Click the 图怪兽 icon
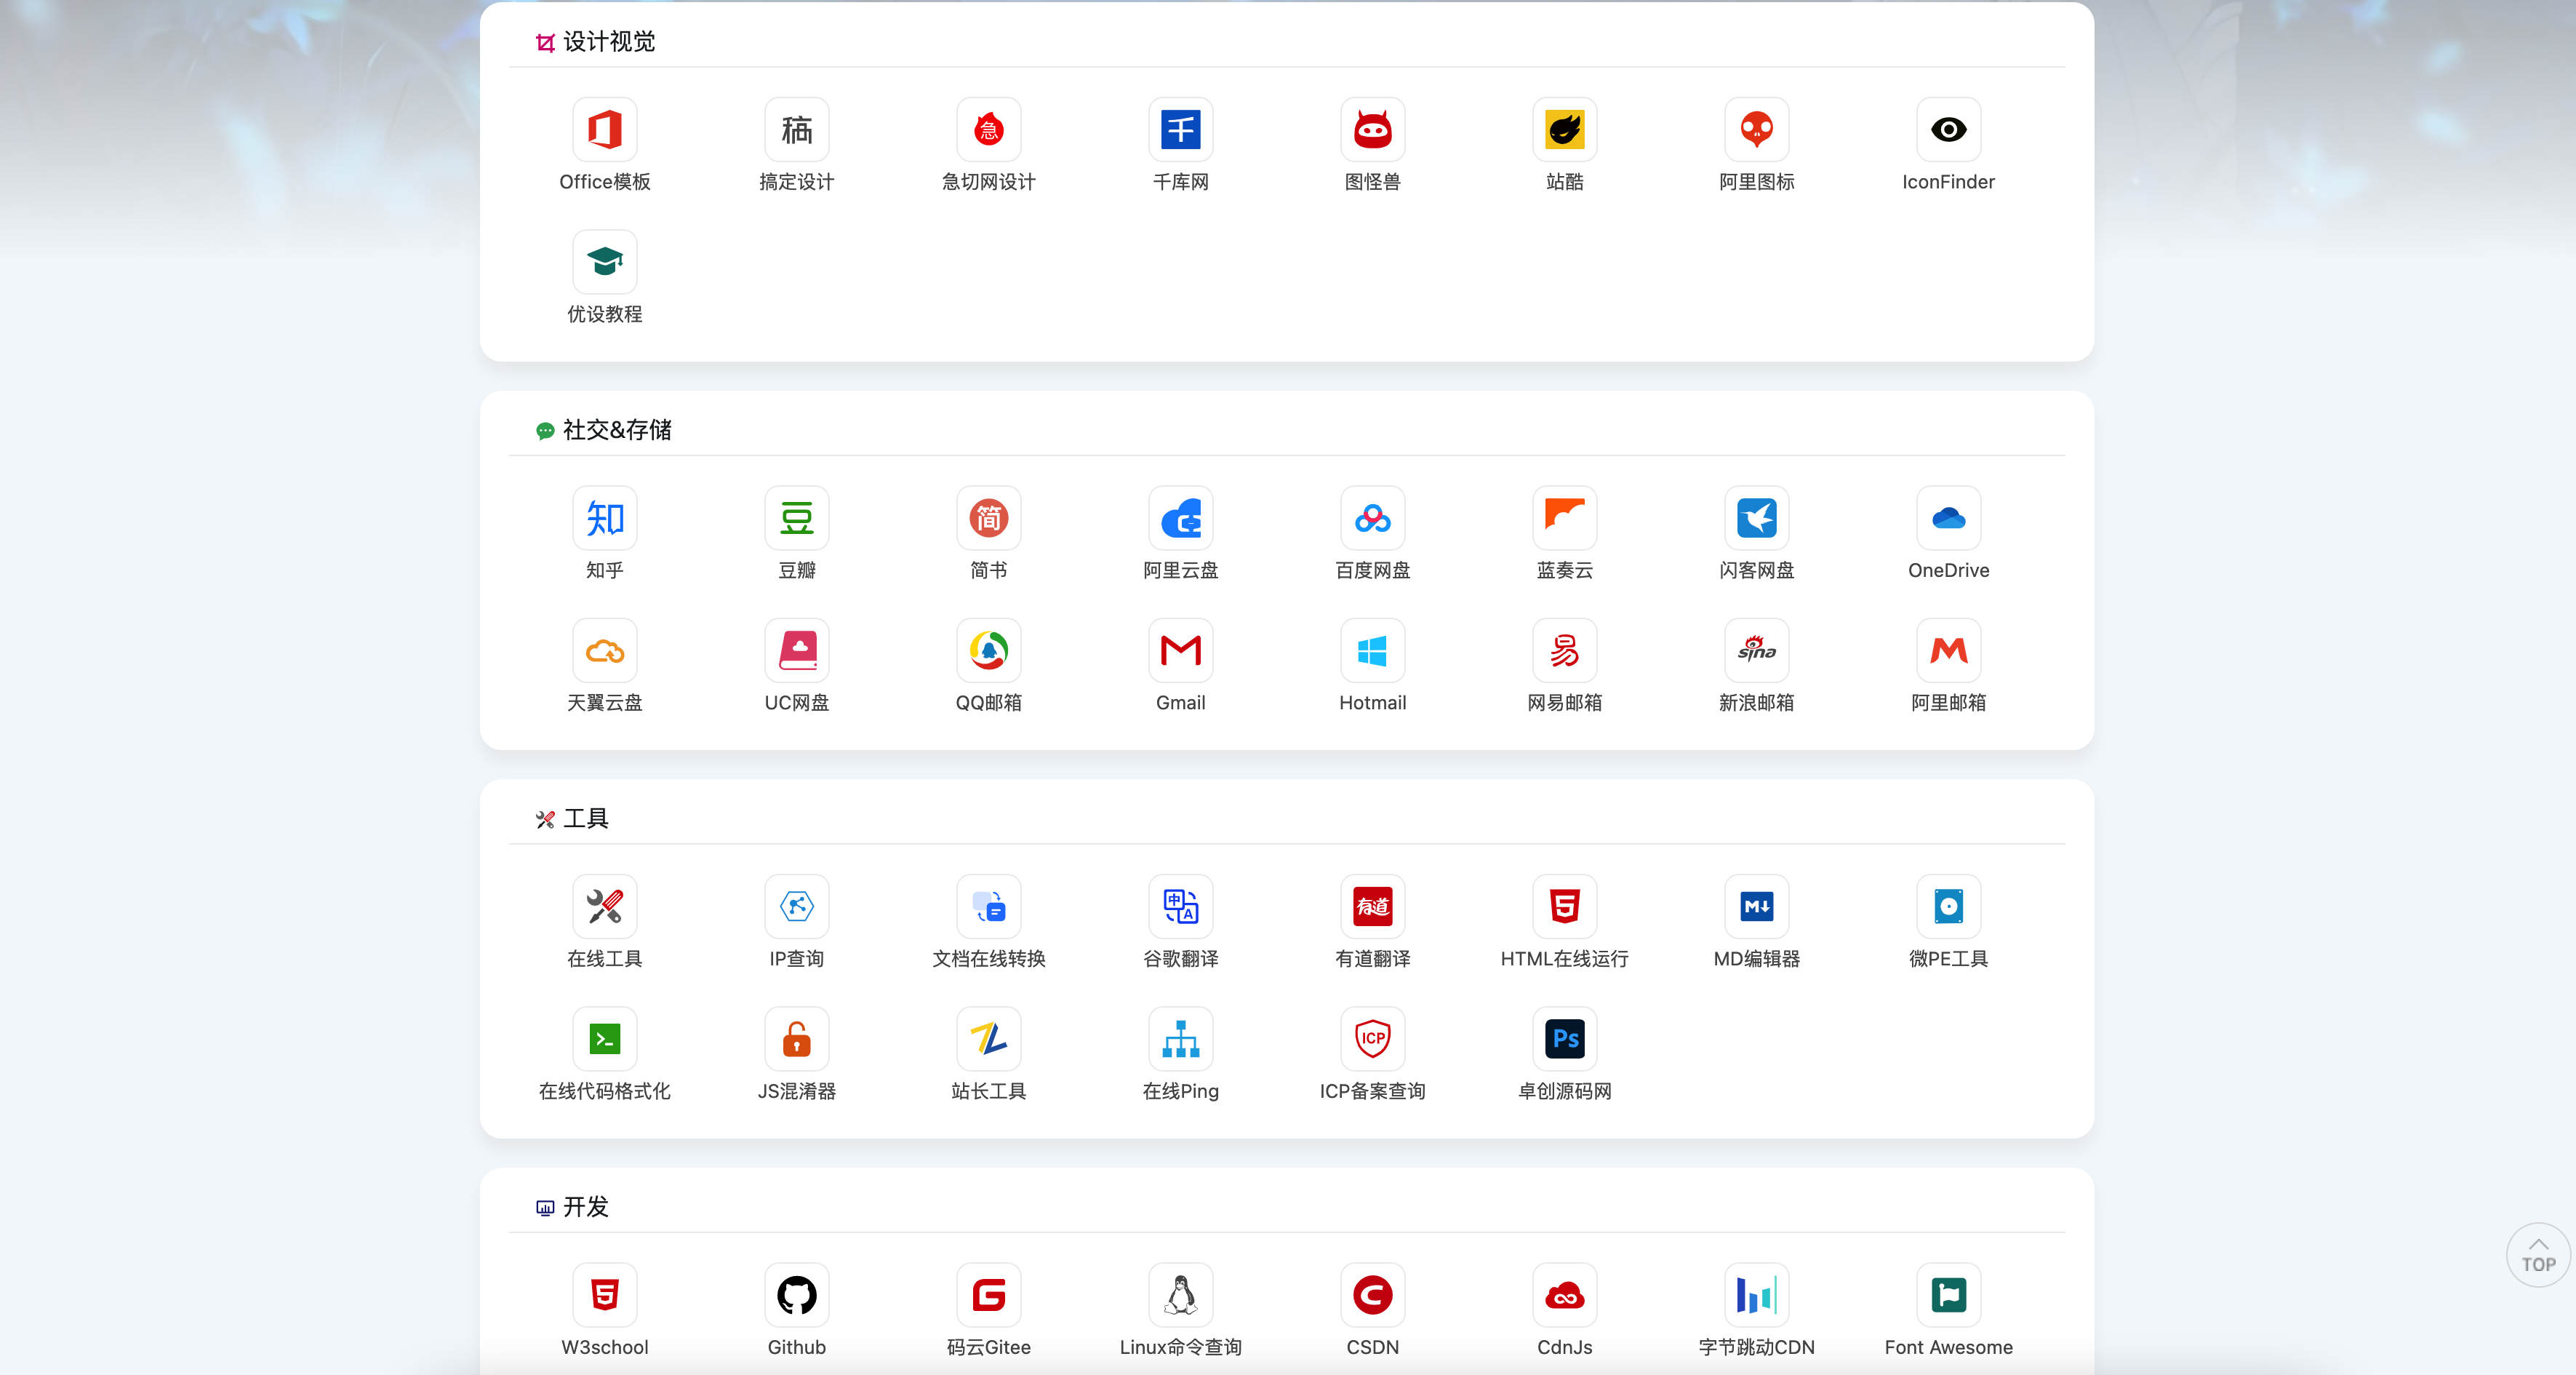Image resolution: width=2576 pixels, height=1375 pixels. point(1372,129)
